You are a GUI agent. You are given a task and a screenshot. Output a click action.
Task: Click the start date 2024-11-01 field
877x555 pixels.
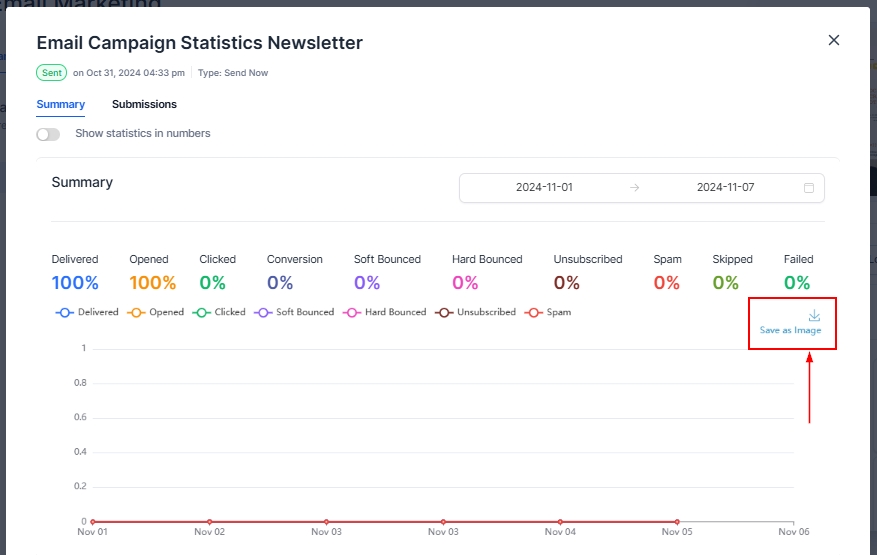[544, 188]
